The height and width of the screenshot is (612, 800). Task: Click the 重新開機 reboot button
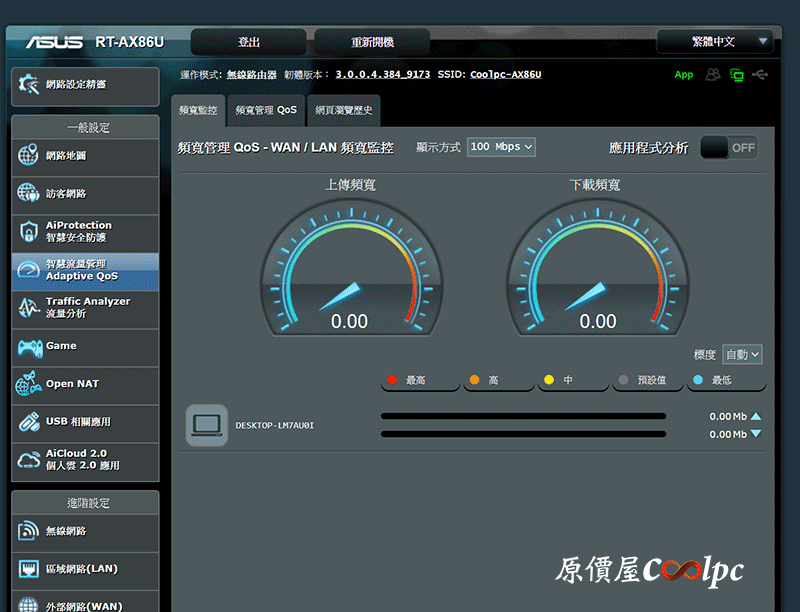pyautogui.click(x=372, y=42)
